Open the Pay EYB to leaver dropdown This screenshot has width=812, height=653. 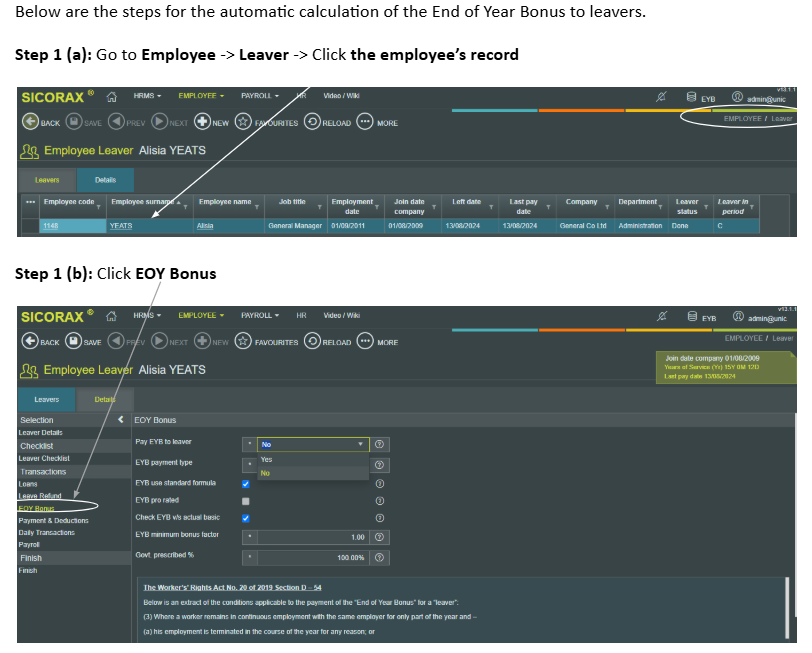coord(313,444)
